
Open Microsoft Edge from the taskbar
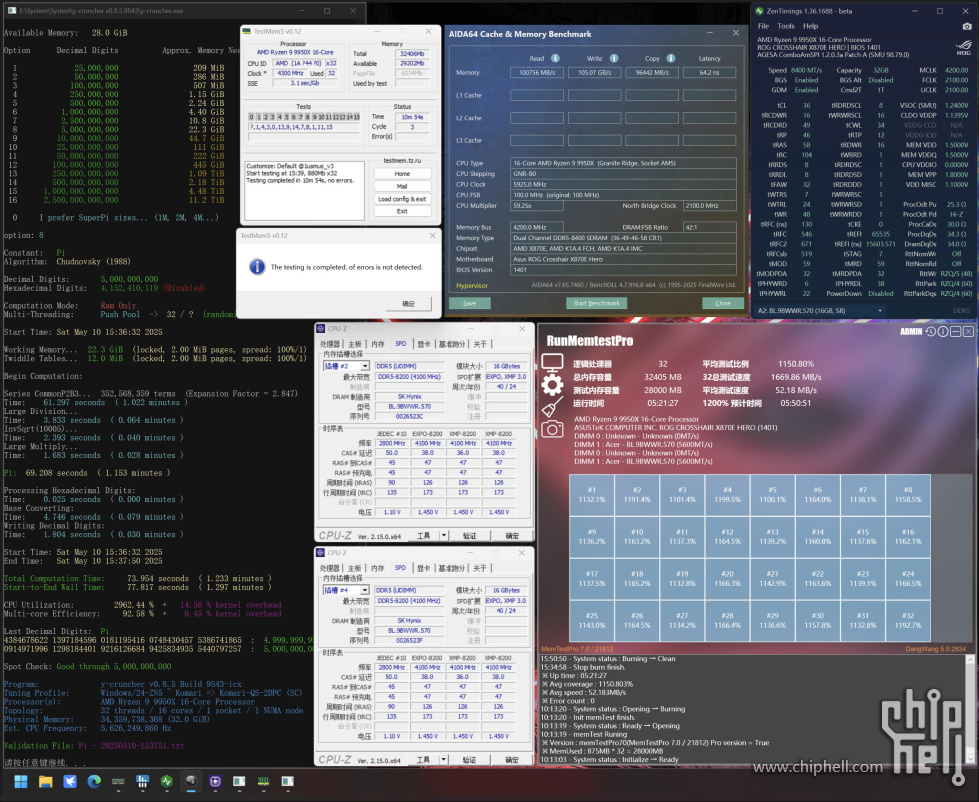click(x=94, y=781)
